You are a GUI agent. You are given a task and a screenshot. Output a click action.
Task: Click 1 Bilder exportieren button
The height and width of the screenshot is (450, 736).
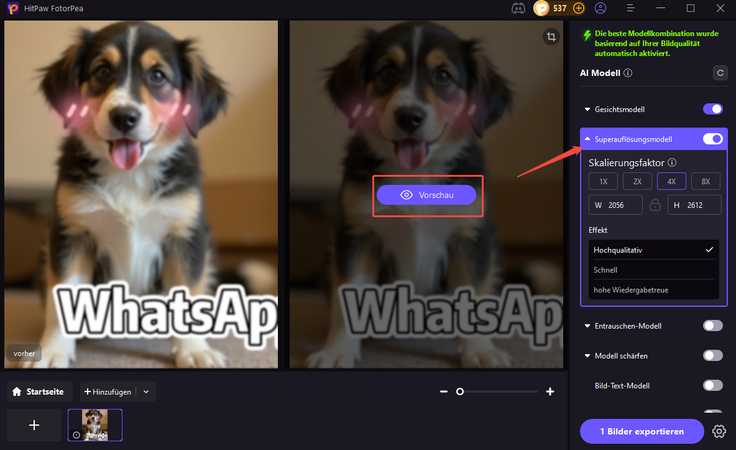(x=642, y=431)
